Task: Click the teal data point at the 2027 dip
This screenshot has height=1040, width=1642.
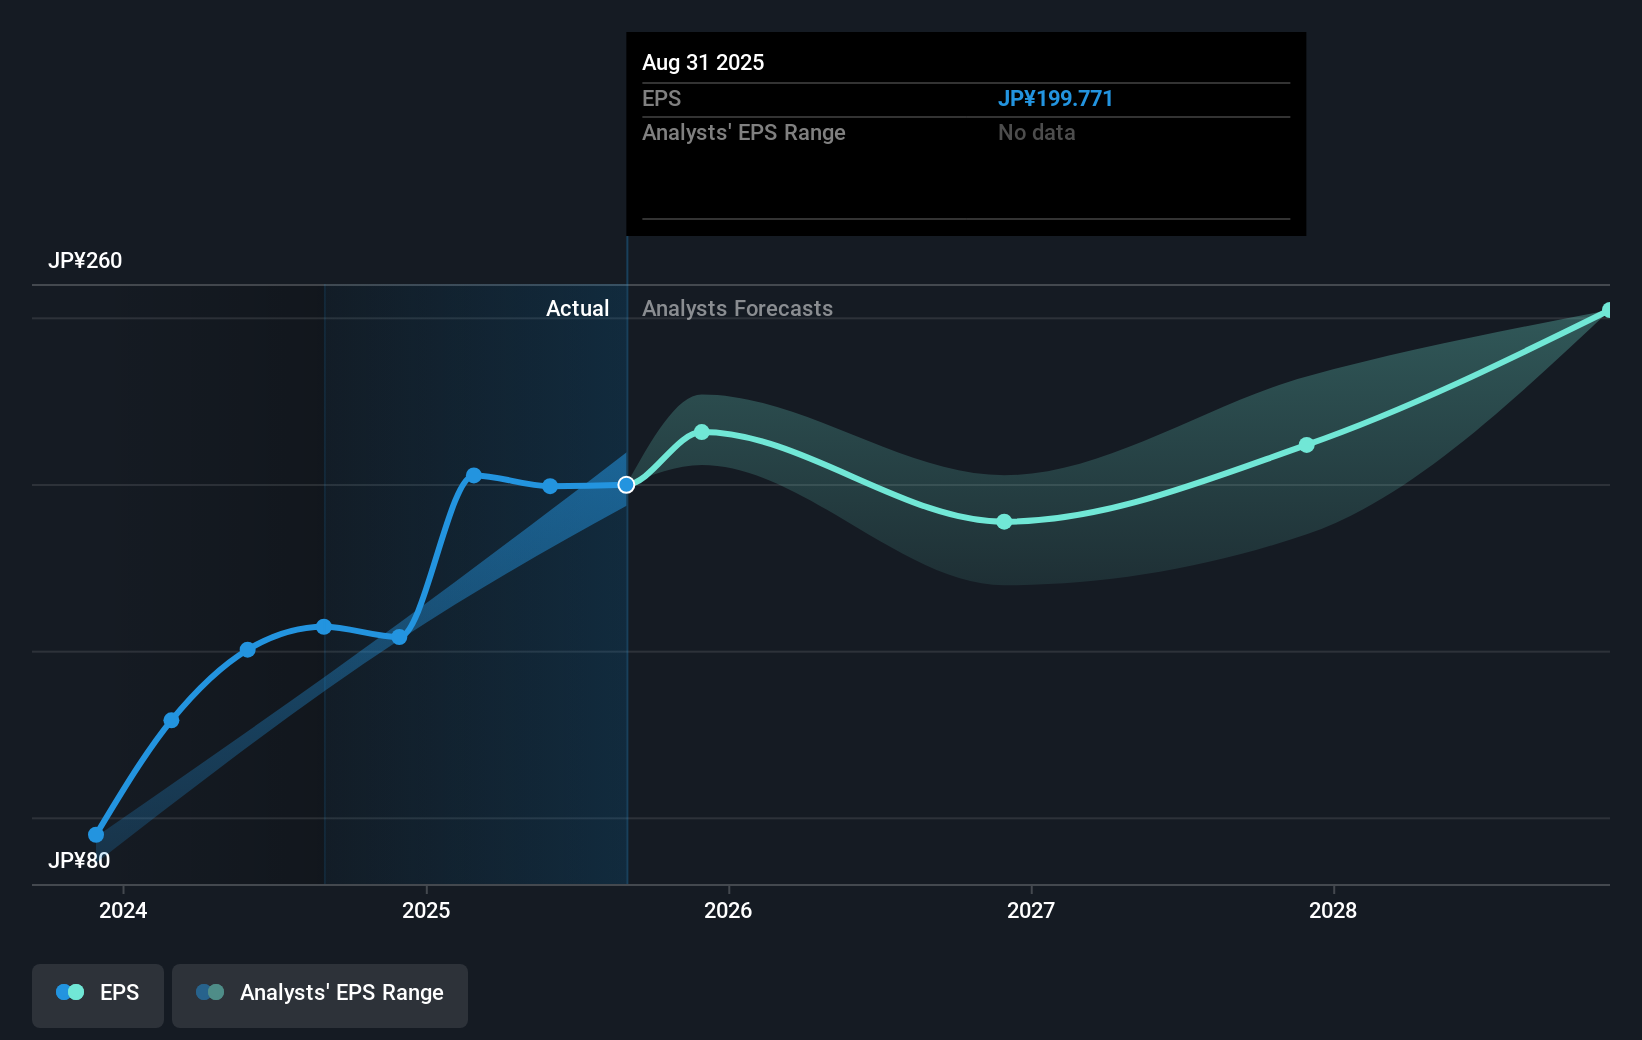Action: point(1003,521)
